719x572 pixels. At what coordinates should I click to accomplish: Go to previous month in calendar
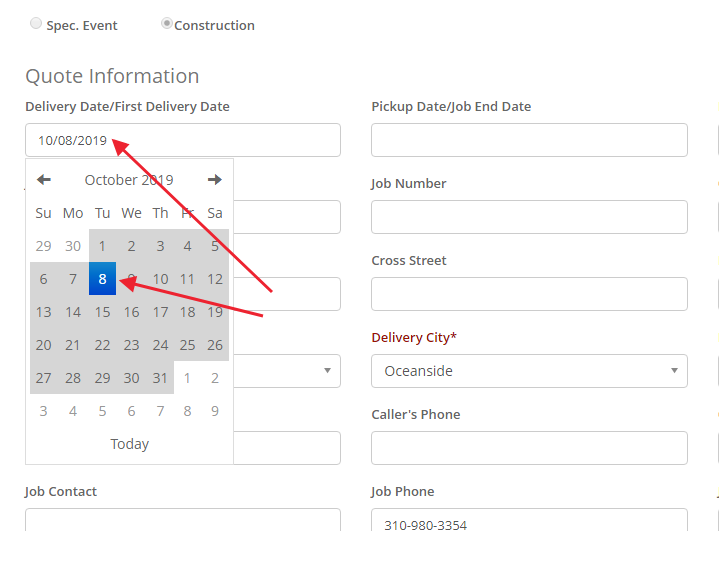tap(44, 179)
